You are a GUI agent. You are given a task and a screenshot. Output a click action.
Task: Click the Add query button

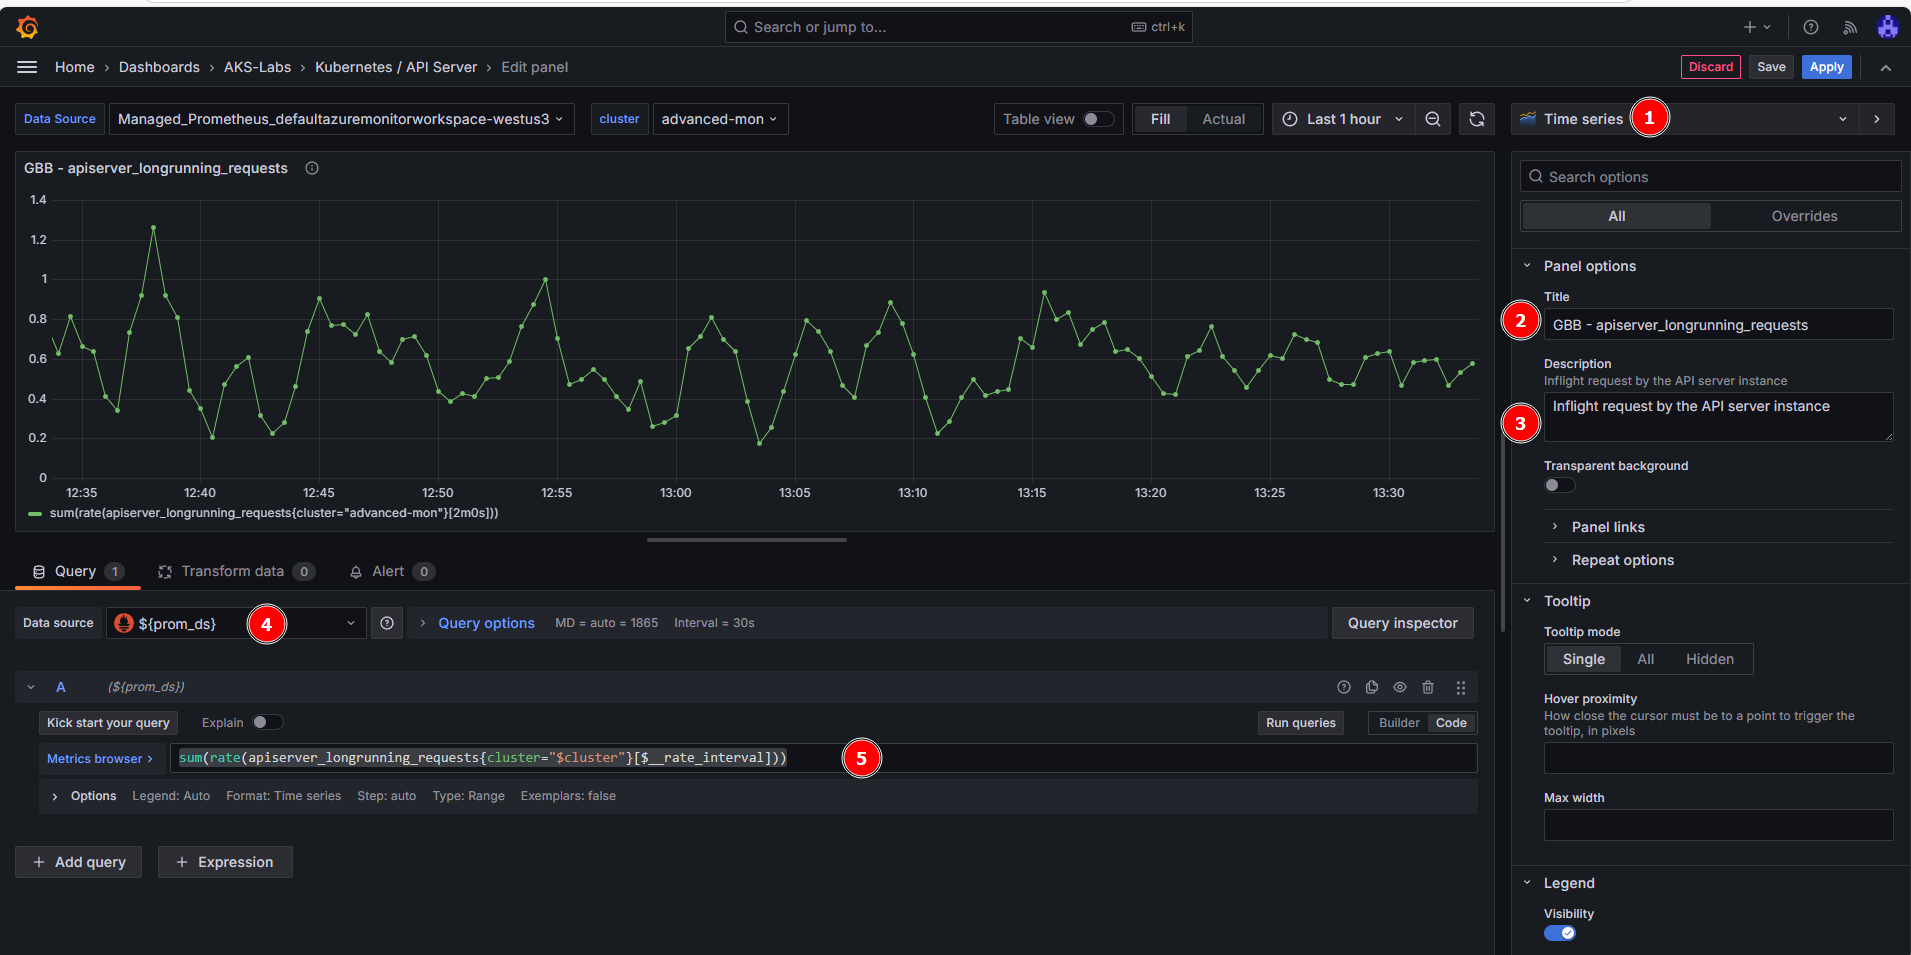pos(79,862)
